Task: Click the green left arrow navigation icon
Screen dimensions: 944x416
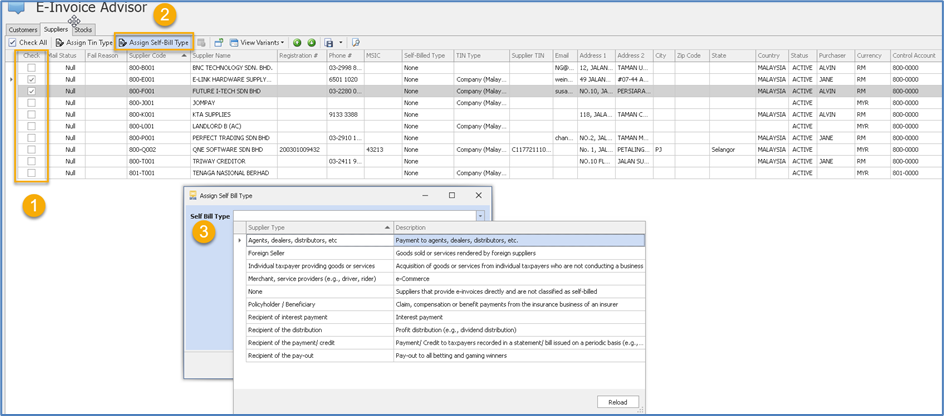Action: point(297,43)
